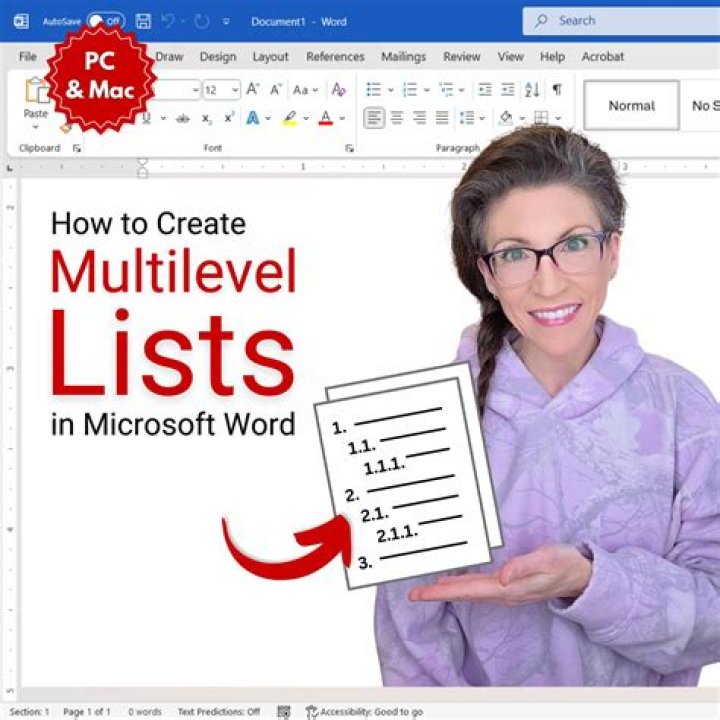The height and width of the screenshot is (720, 720).
Task: Toggle the AutoSave switch
Action: tap(106, 21)
